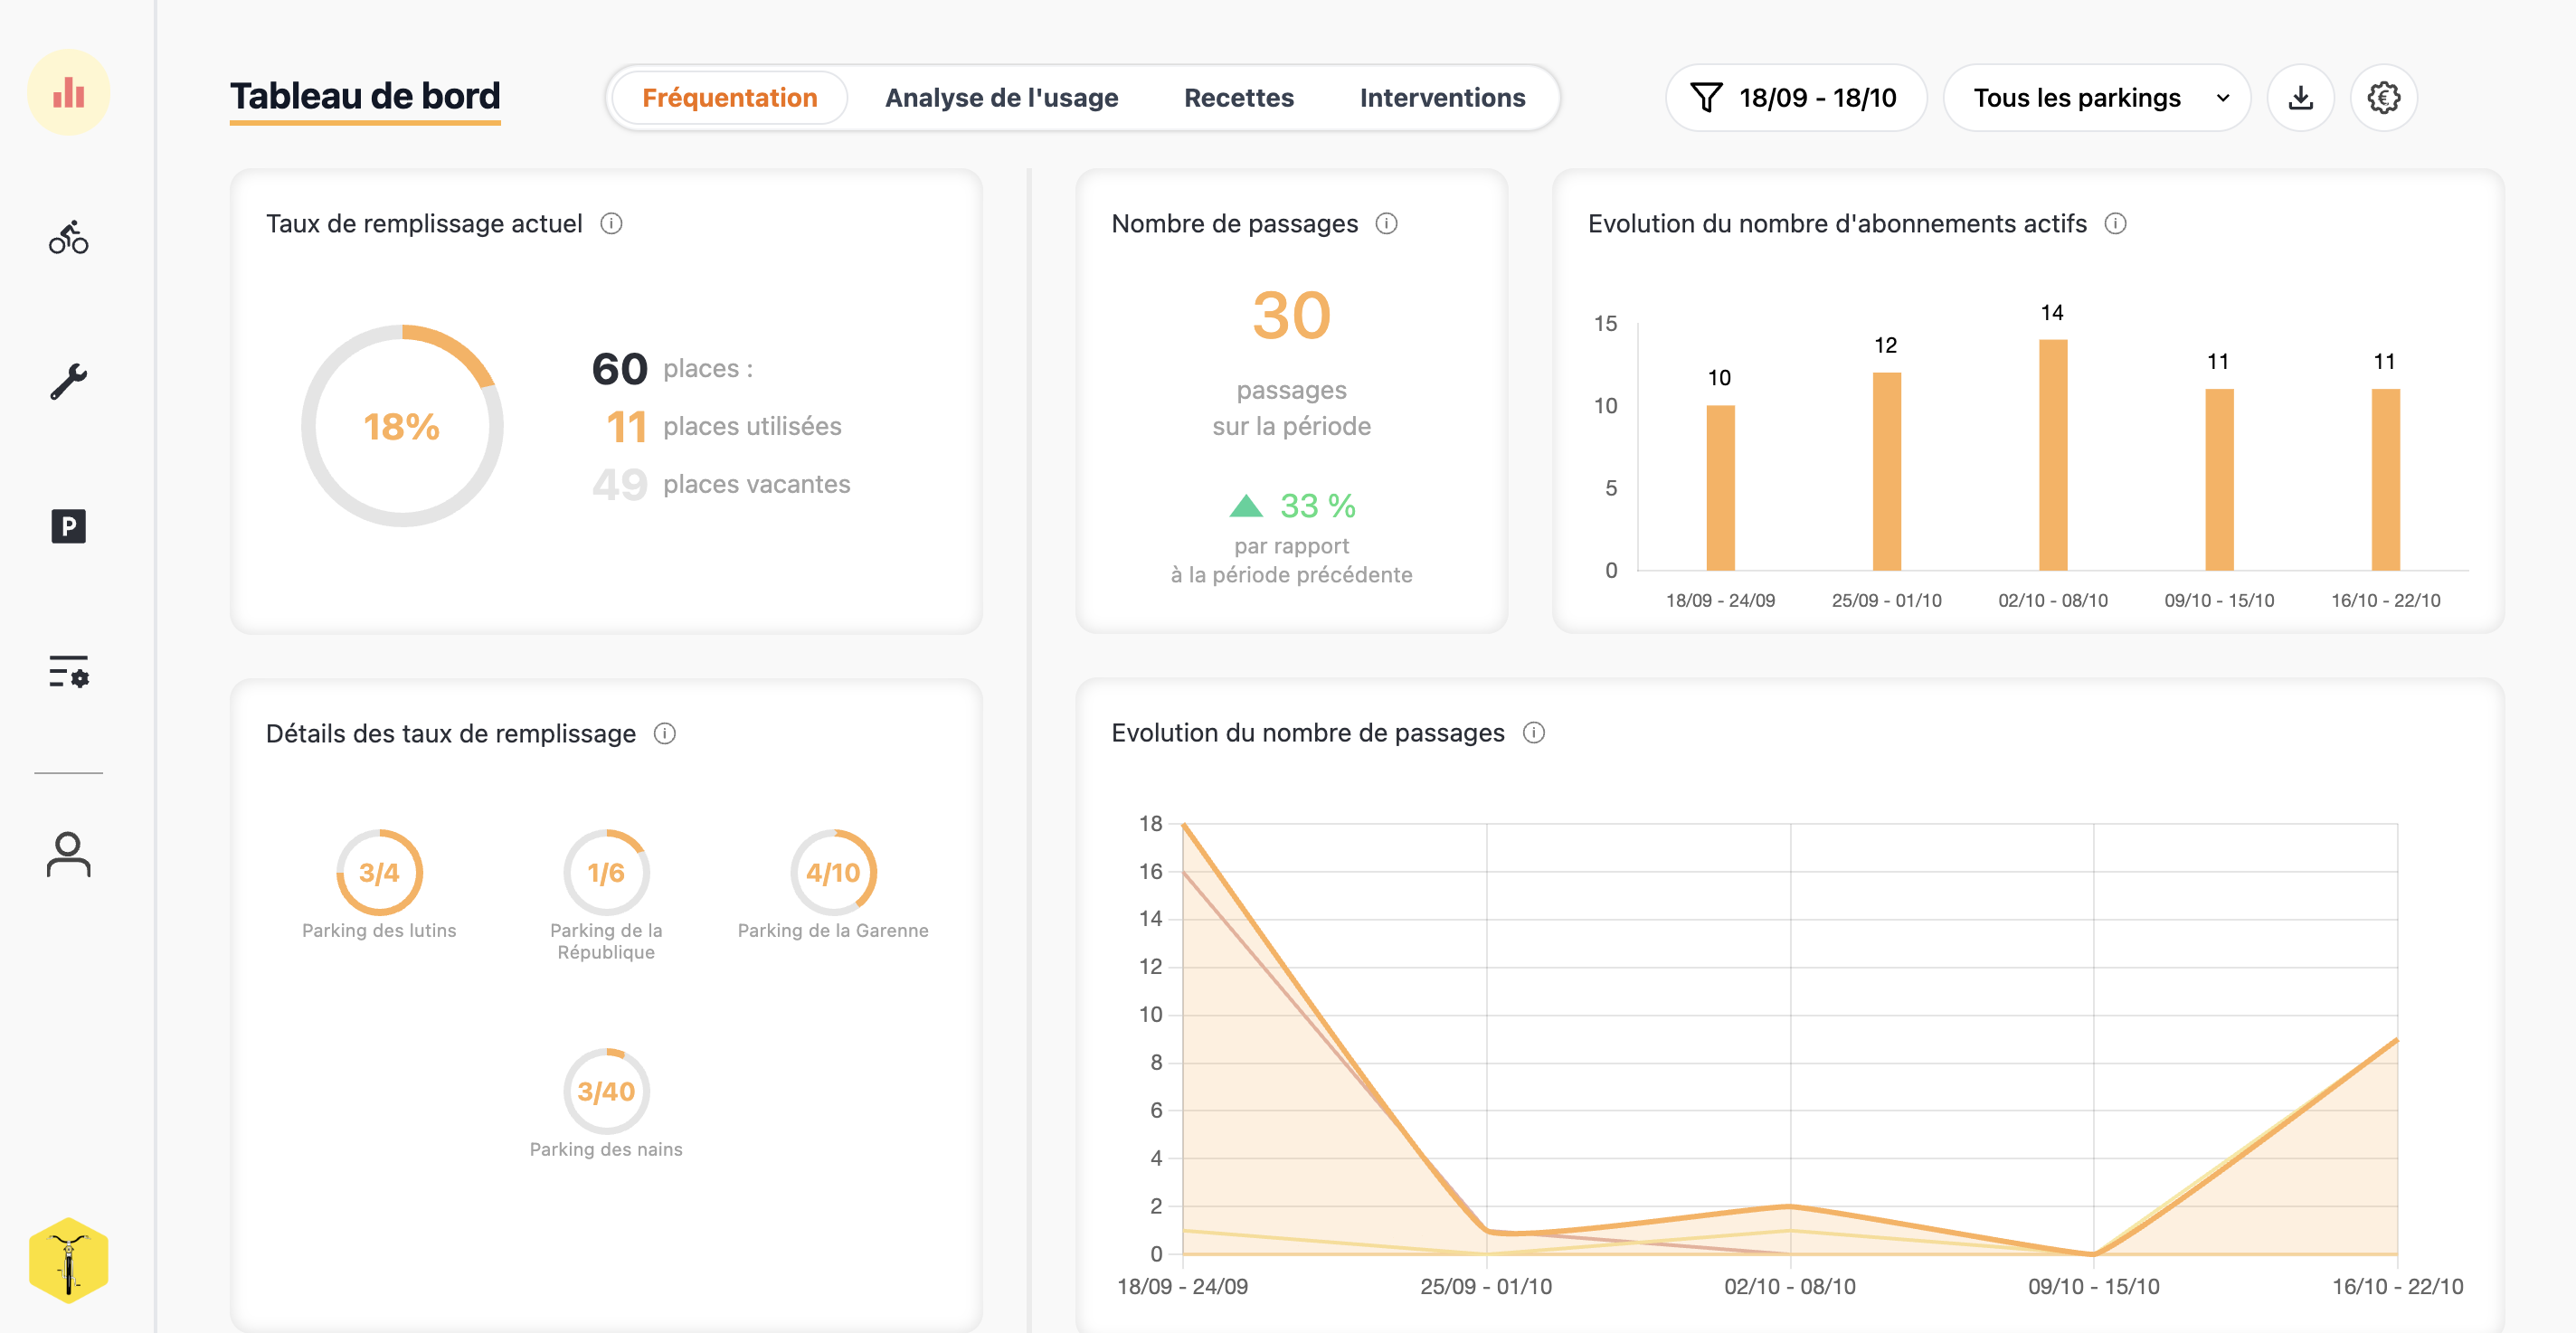Click the cyclist sidebar icon
The image size is (2576, 1333).
68,238
